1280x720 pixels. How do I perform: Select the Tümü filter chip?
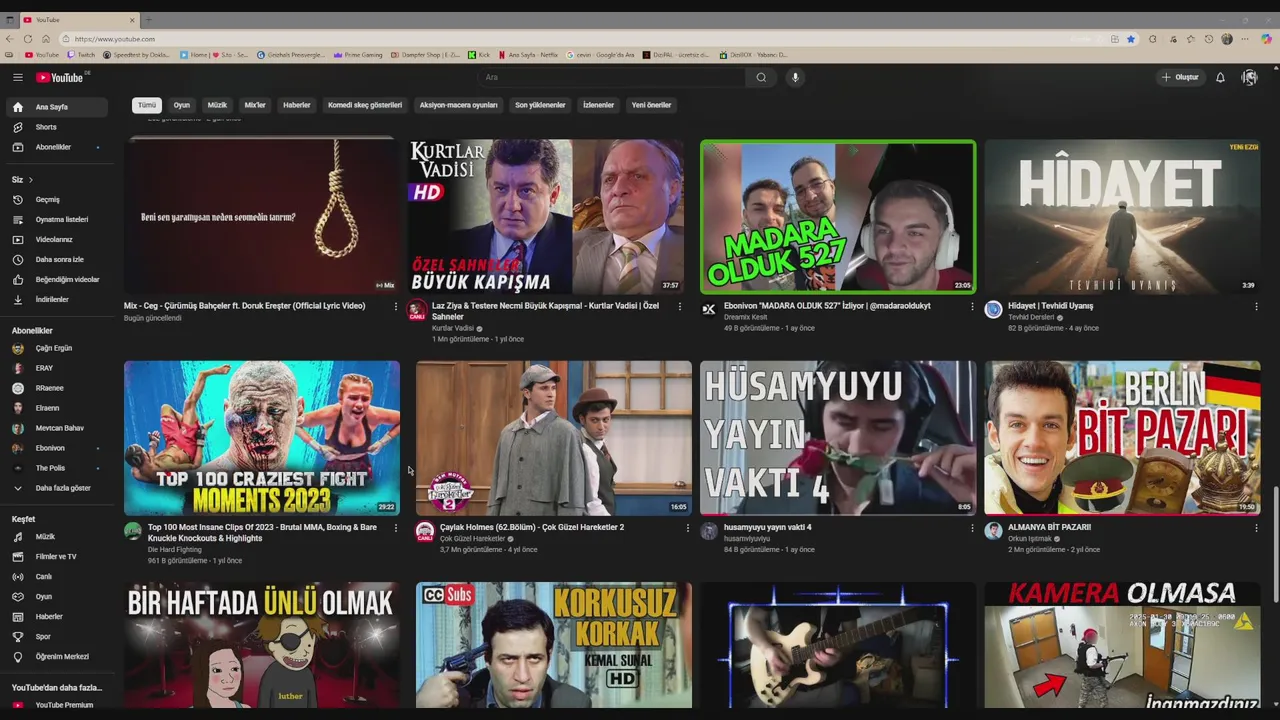tap(147, 105)
